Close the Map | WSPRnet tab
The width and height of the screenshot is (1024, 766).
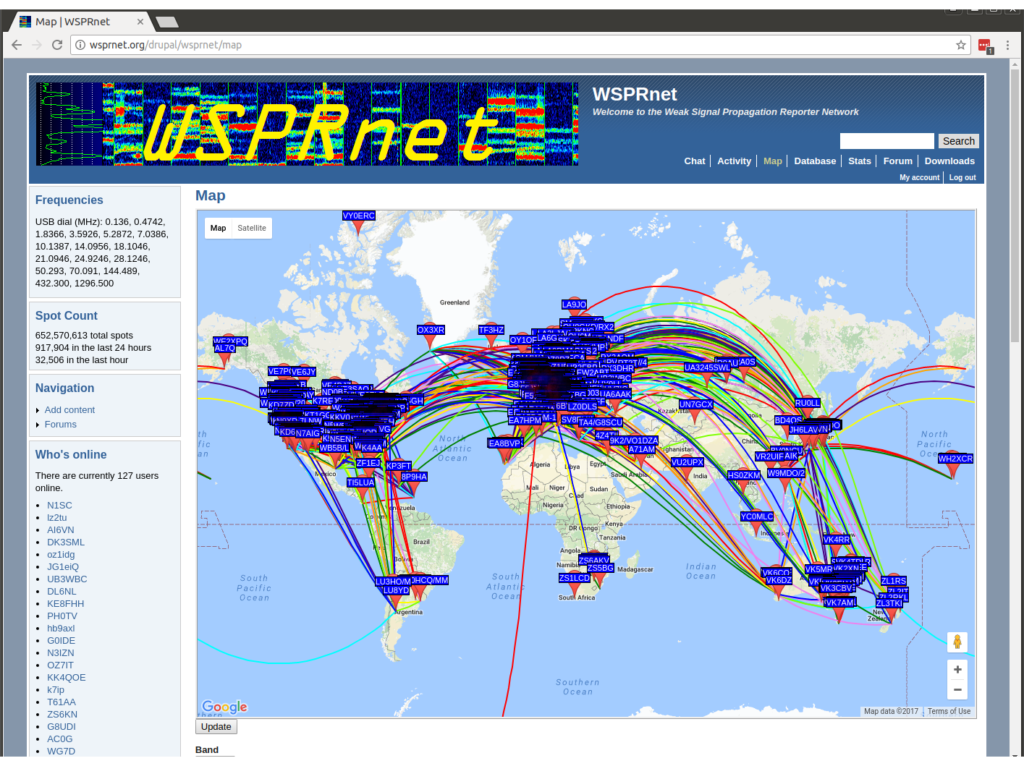click(x=140, y=22)
